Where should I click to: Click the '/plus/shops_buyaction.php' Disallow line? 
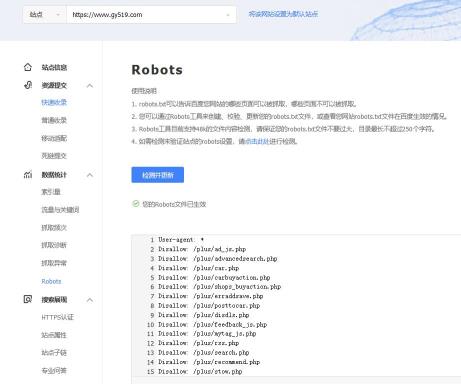click(x=219, y=287)
